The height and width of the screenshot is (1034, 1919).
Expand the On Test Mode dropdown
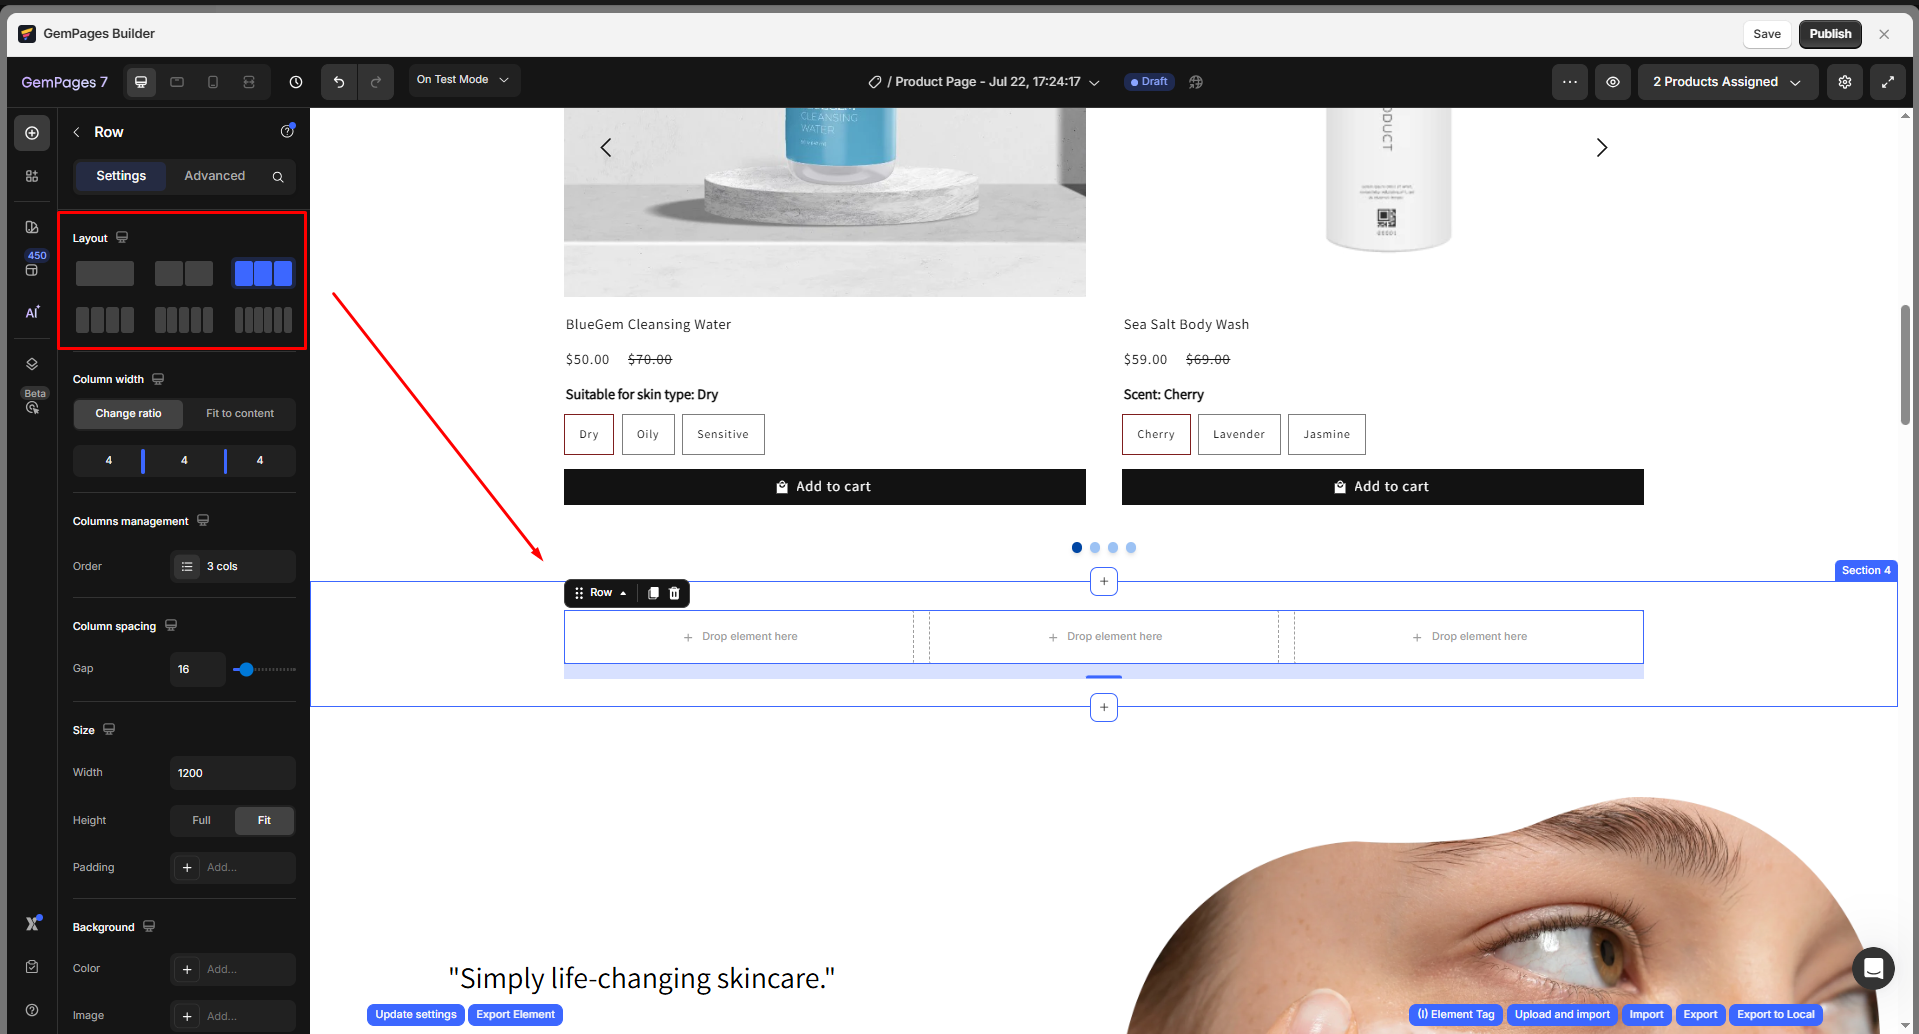click(464, 80)
